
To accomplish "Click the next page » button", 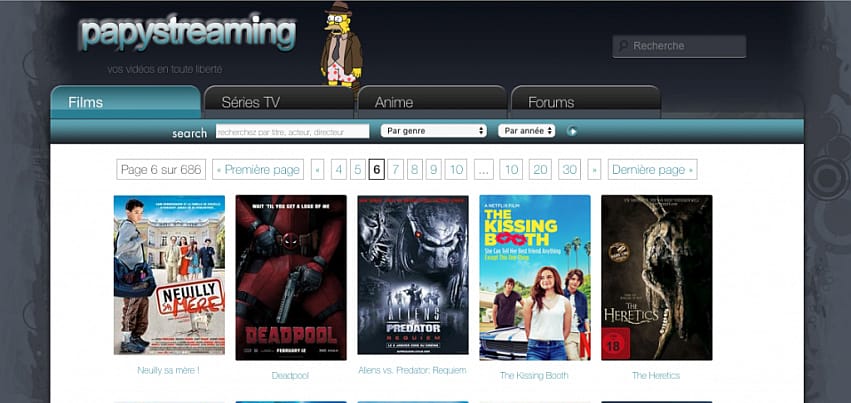I will coord(594,170).
